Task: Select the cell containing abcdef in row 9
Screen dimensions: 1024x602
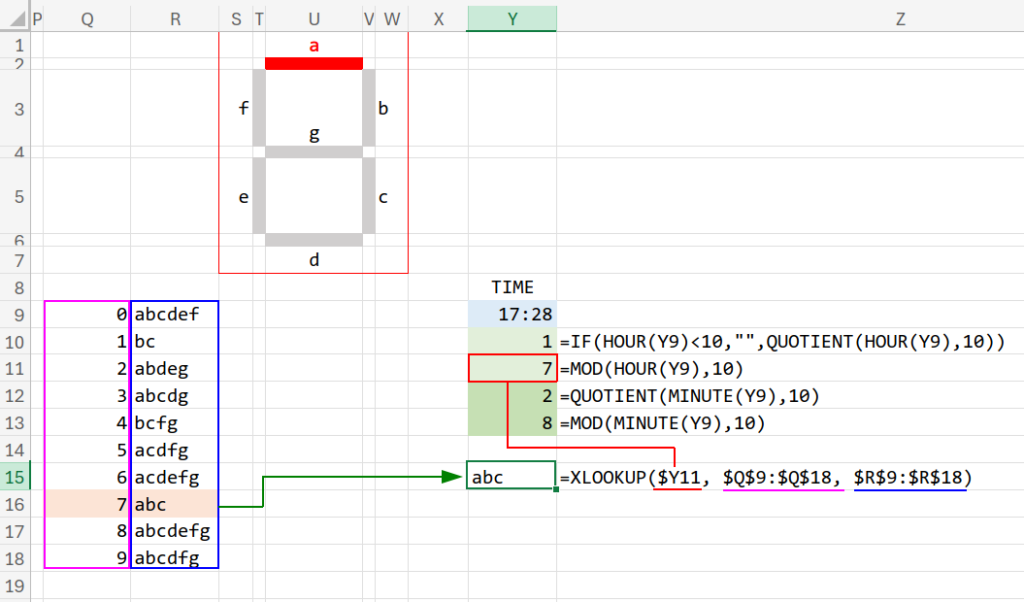Action: (175, 314)
